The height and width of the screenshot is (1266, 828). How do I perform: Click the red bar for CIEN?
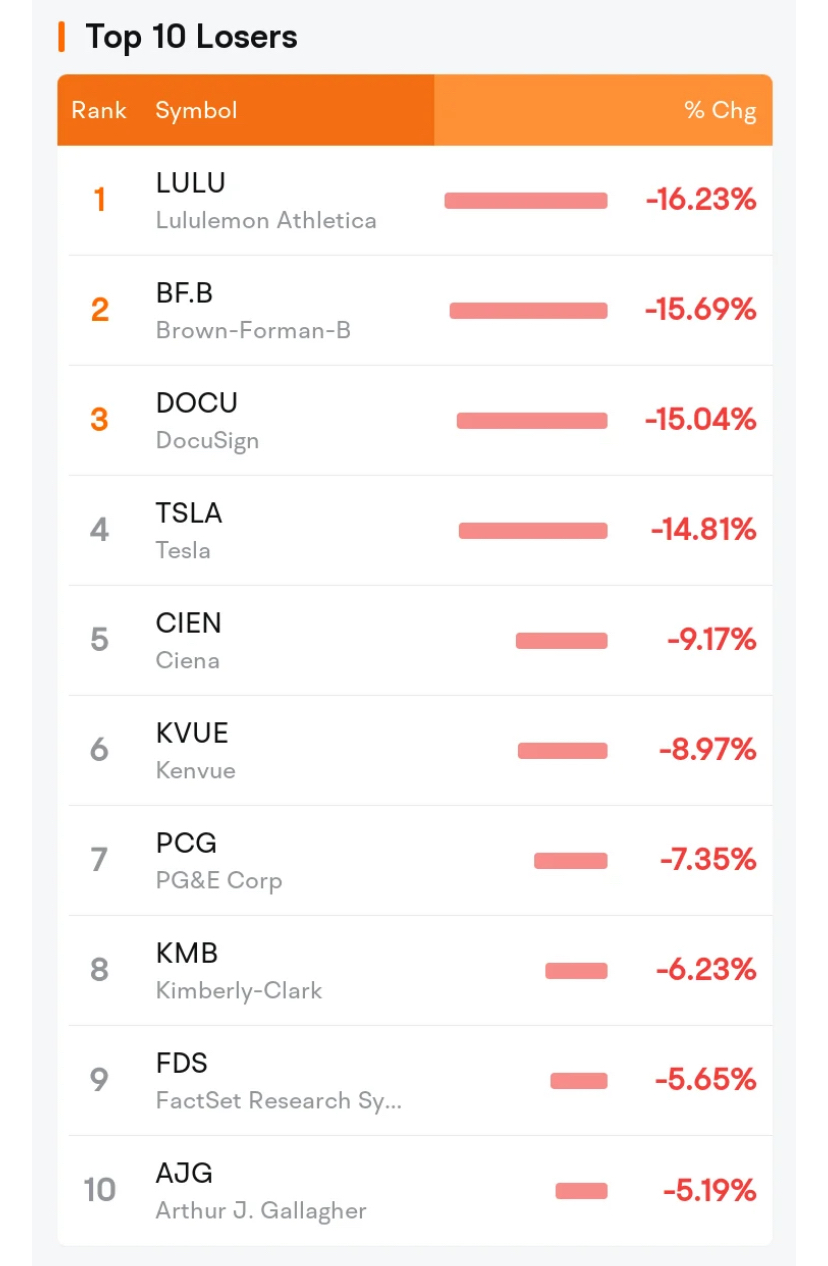(x=561, y=640)
